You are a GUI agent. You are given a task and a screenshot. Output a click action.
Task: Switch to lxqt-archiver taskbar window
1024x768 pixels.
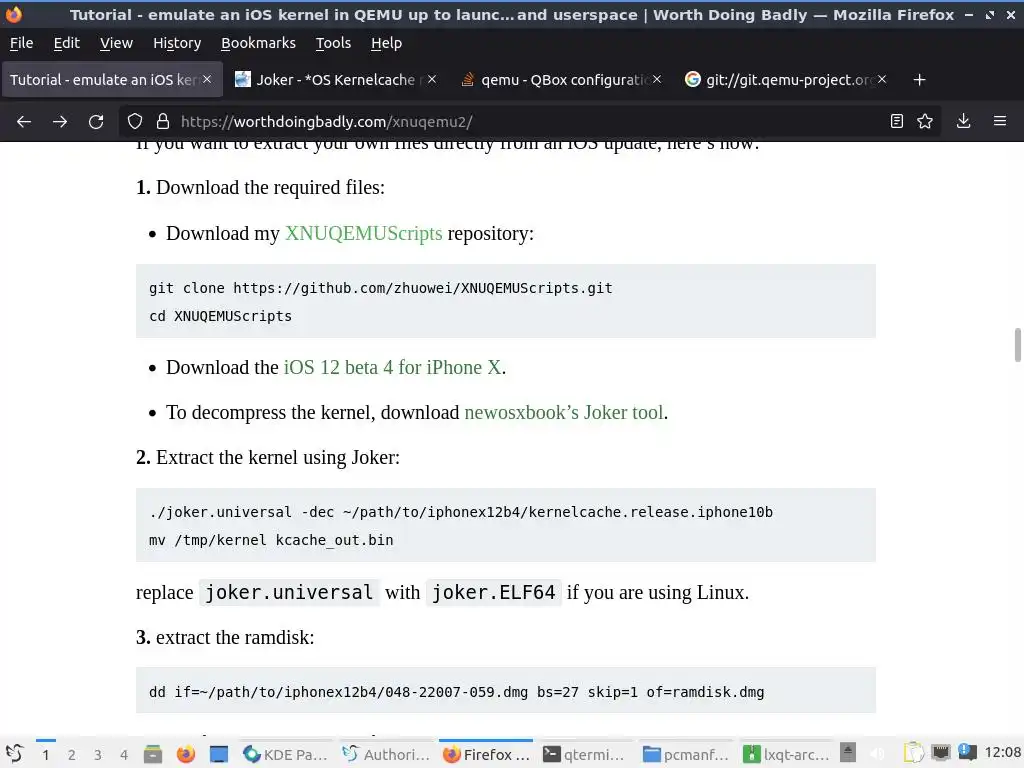click(787, 754)
